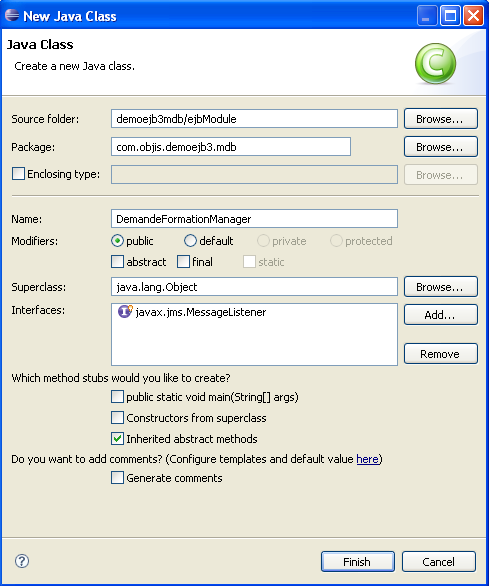Enable Generate comments option
Viewport: 489px width, 586px height.
[x=117, y=478]
